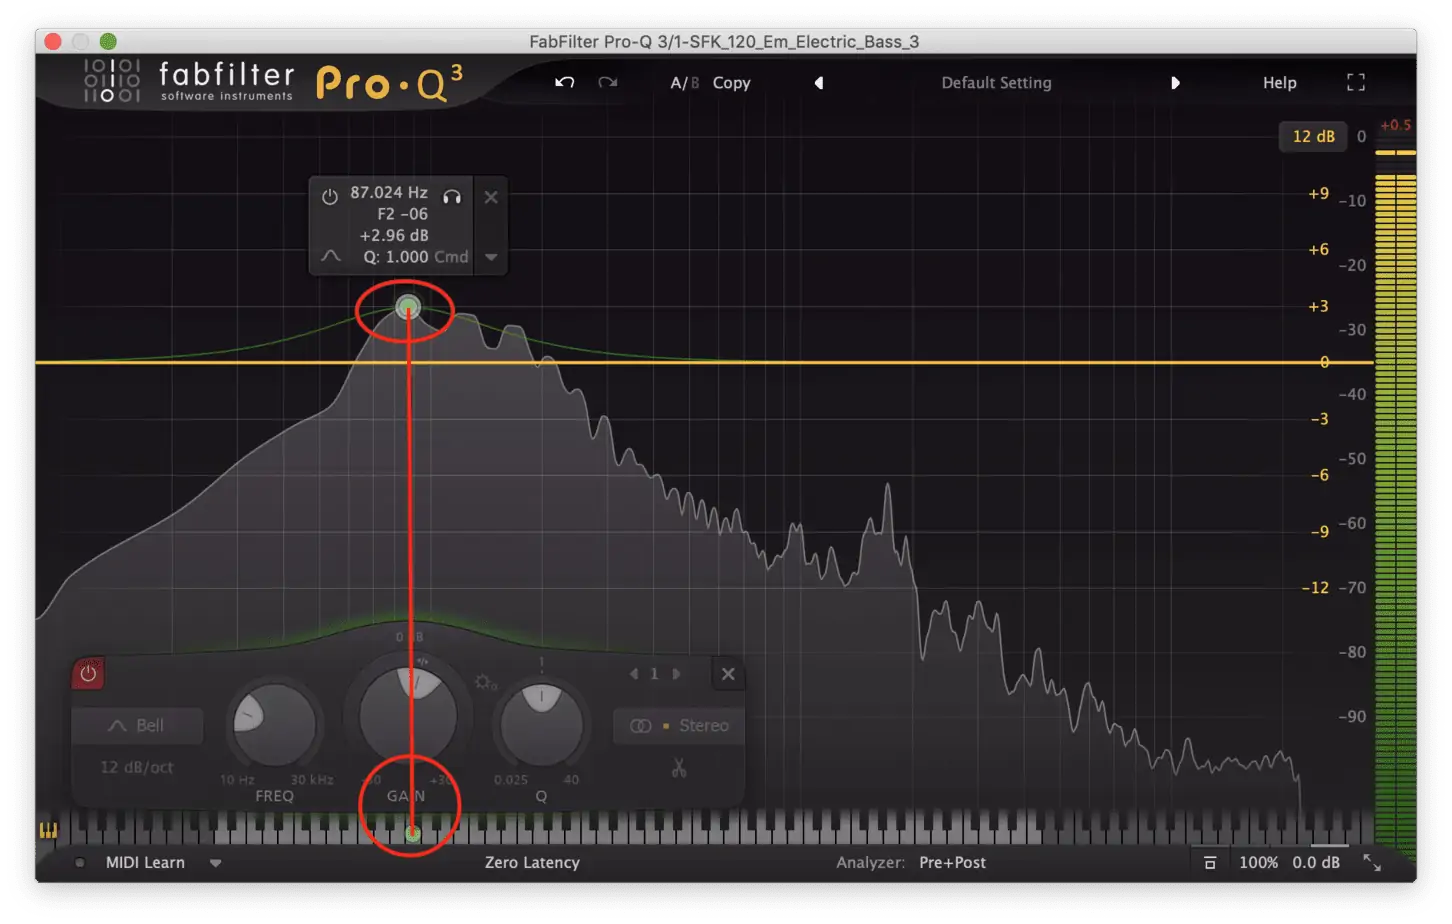Open the 12 dB display range selector
The image size is (1452, 924).
tap(1313, 136)
